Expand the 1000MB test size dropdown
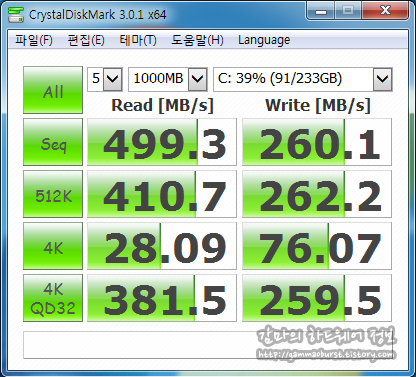 (x=198, y=79)
